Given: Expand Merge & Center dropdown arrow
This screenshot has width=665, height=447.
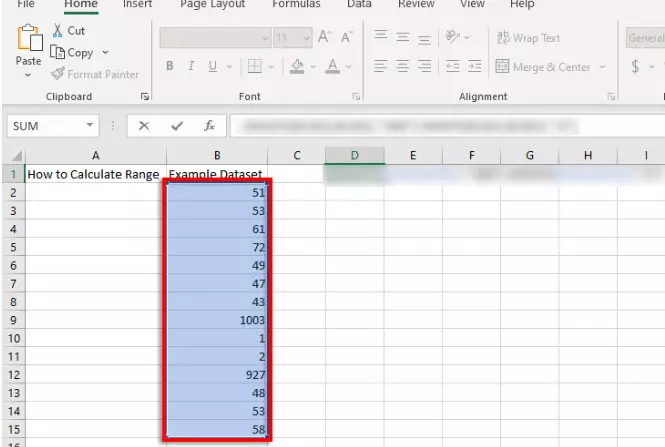Looking at the screenshot, I should [x=602, y=67].
